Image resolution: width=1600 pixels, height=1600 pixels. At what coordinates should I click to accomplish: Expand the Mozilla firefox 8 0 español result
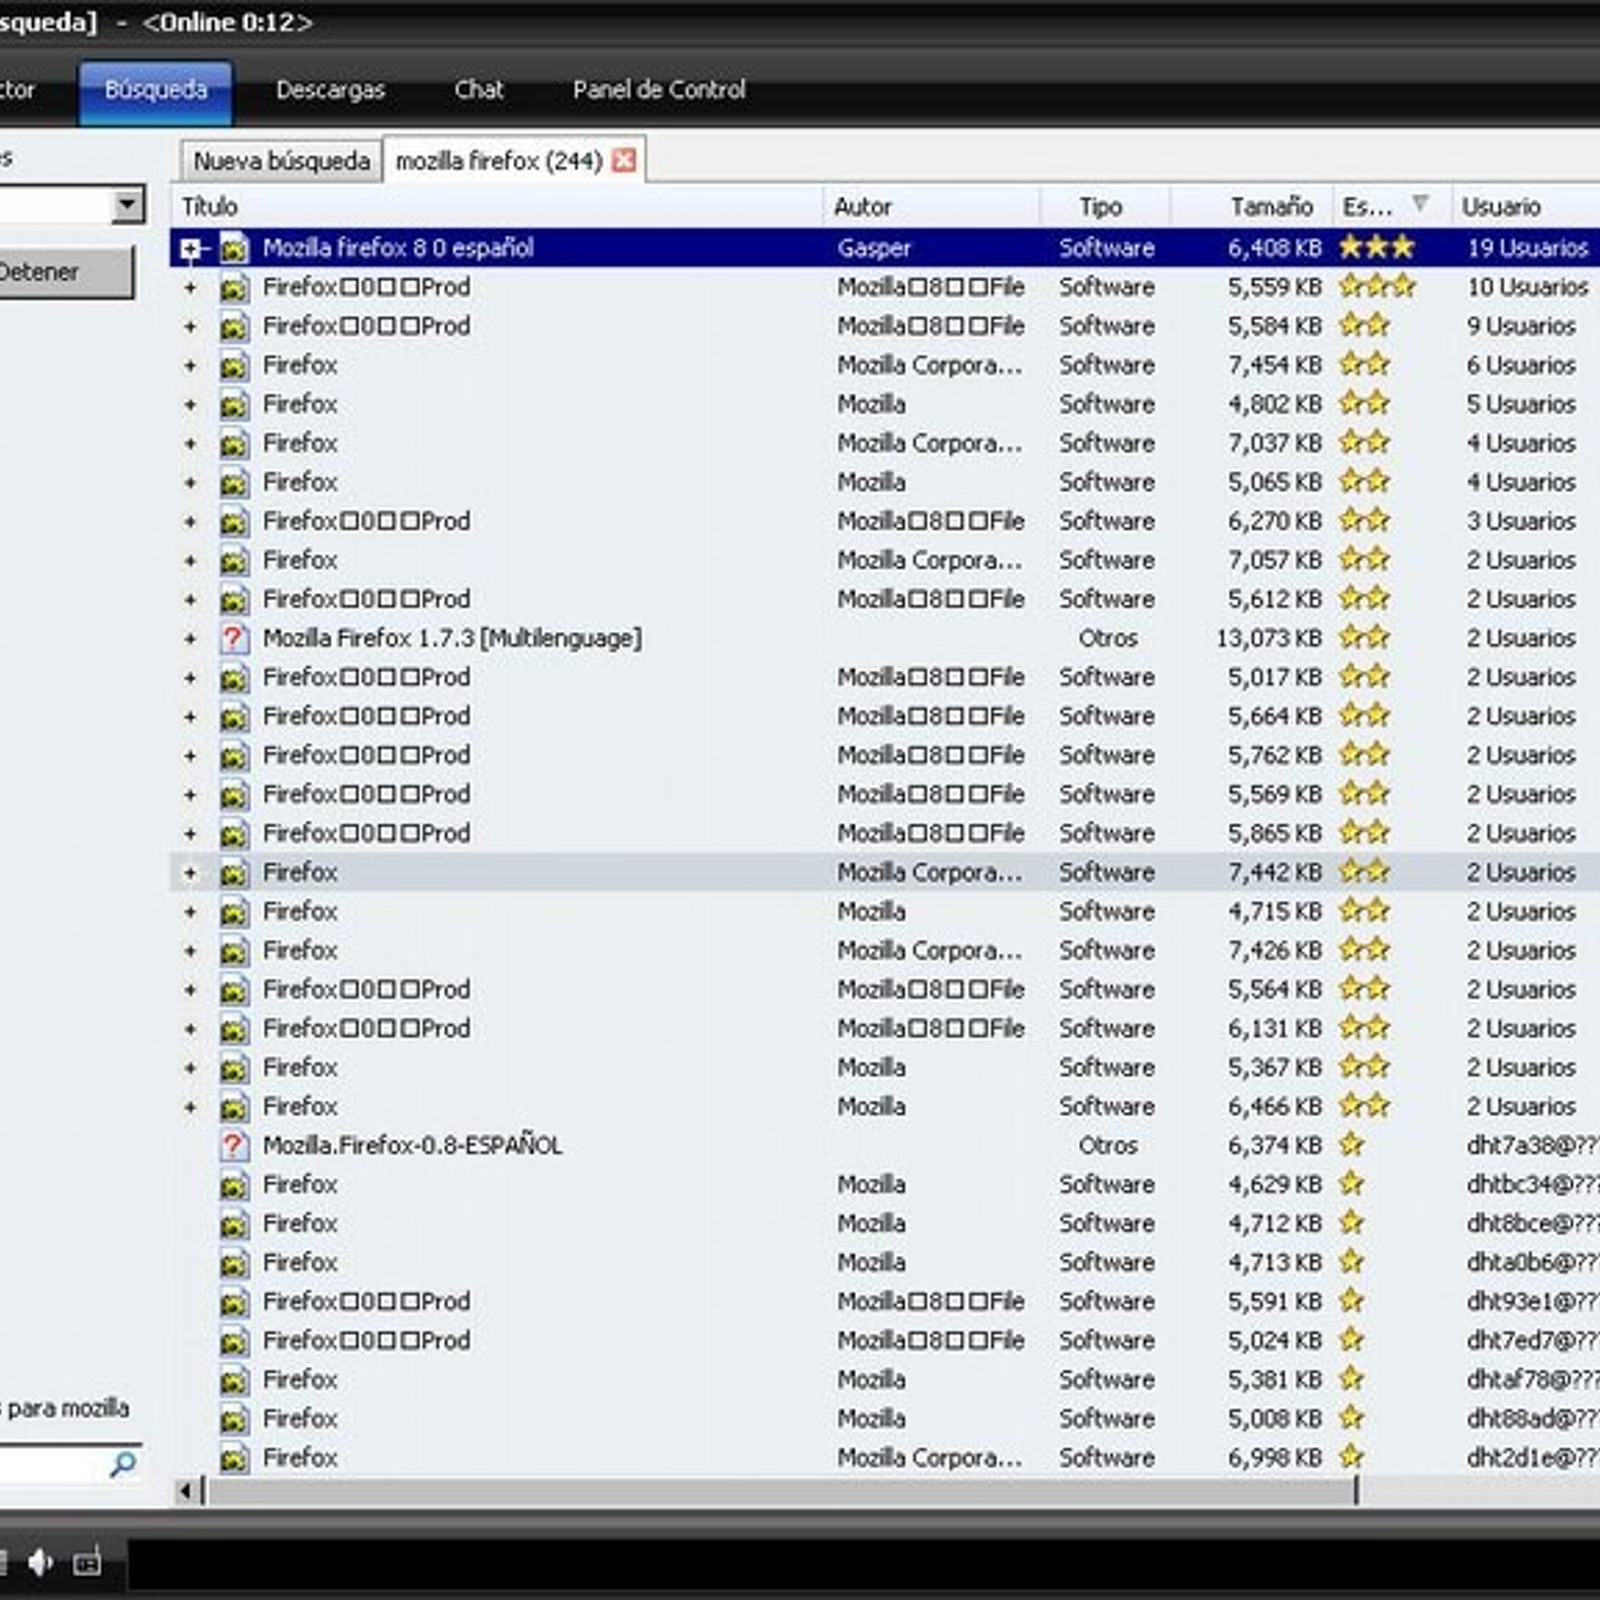tap(191, 249)
